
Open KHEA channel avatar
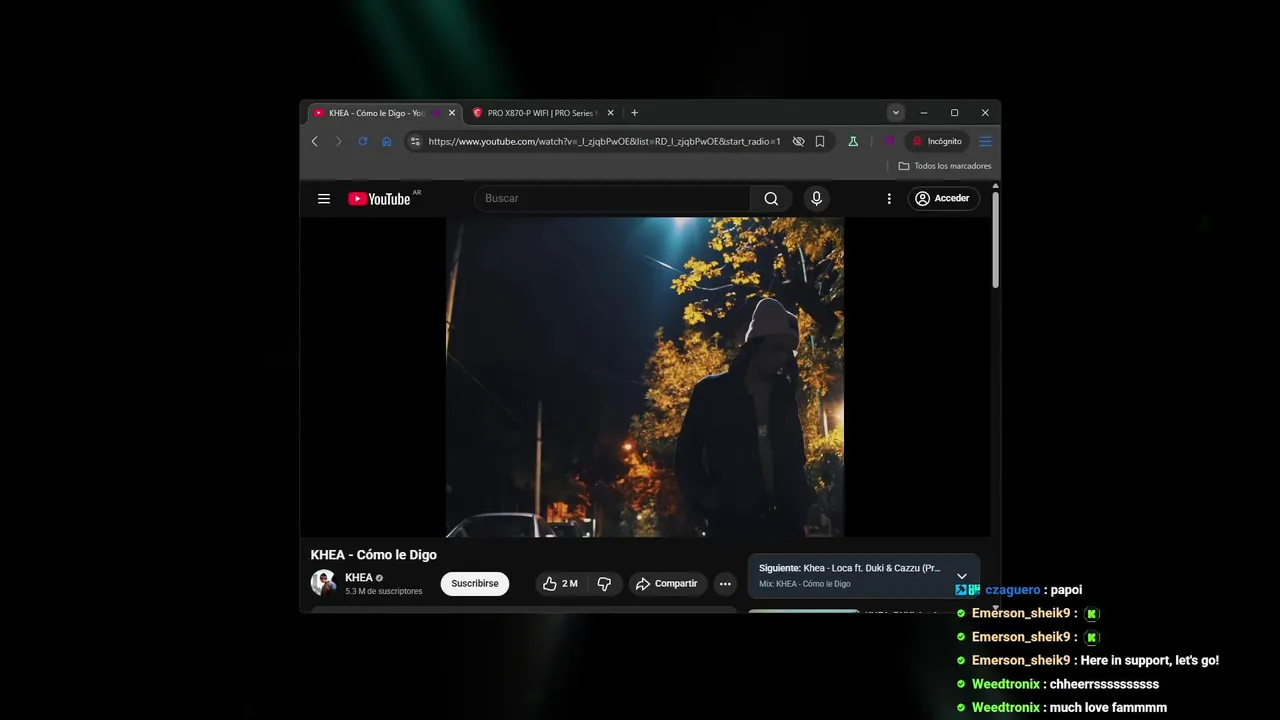click(324, 583)
